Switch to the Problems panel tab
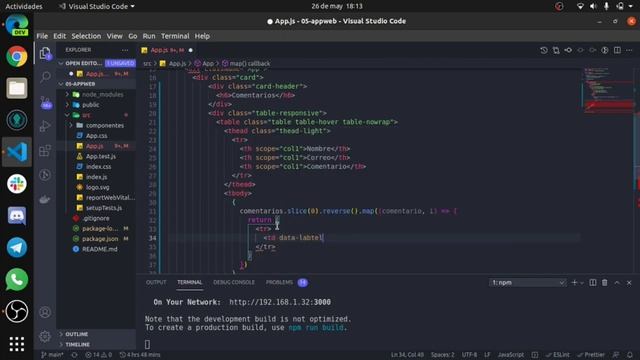The height and width of the screenshot is (360, 640). pos(280,282)
